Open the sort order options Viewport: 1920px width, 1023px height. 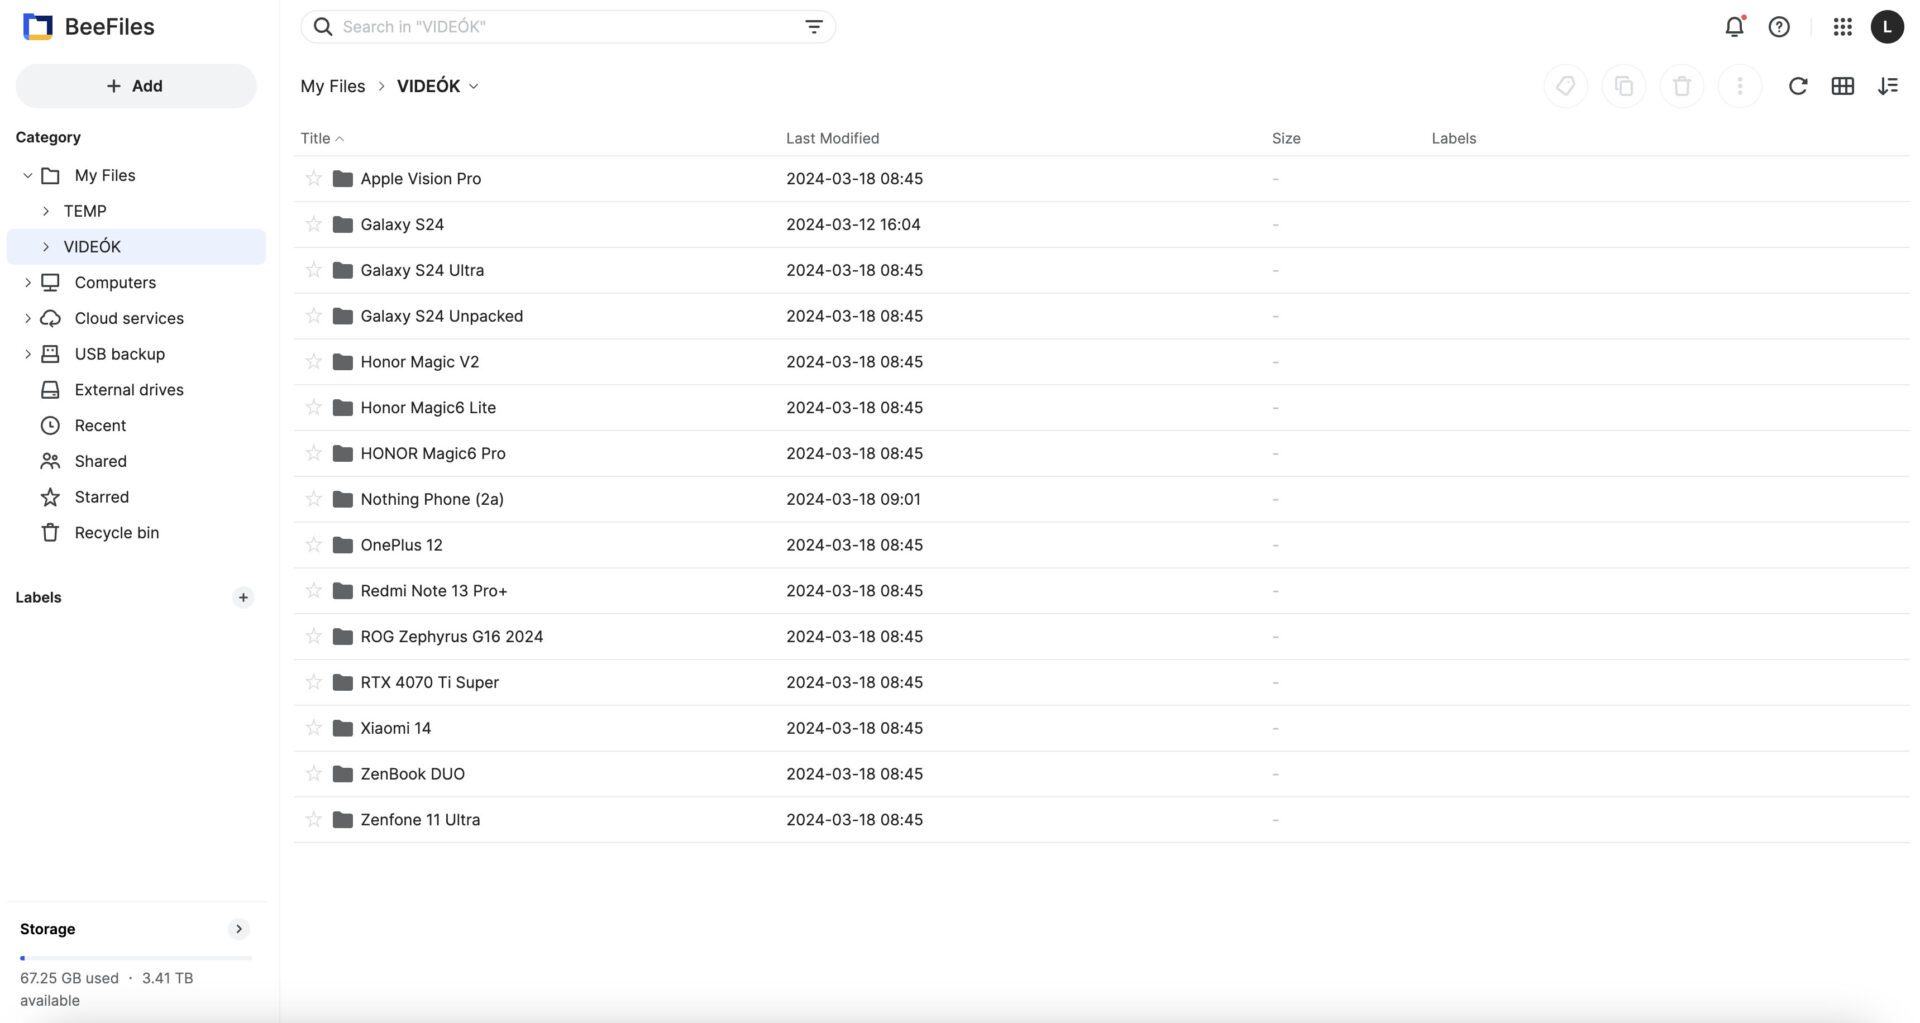[1887, 86]
